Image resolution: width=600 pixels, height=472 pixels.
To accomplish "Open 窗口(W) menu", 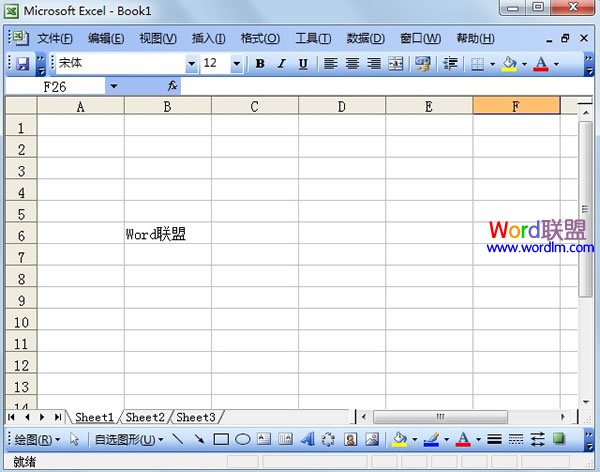I will (x=420, y=38).
